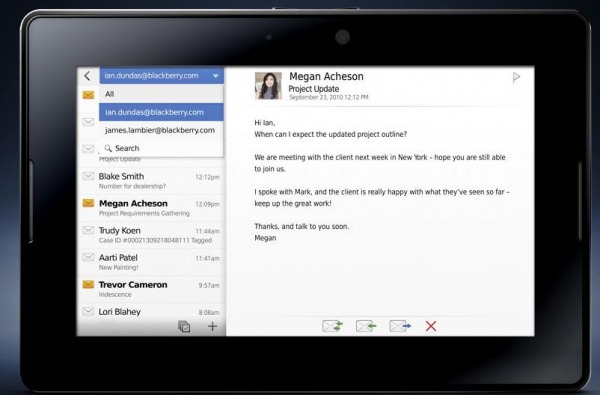The image size is (600, 395).
Task: Select highlighted ian.dundas@blackberry.com entry
Action: point(161,112)
